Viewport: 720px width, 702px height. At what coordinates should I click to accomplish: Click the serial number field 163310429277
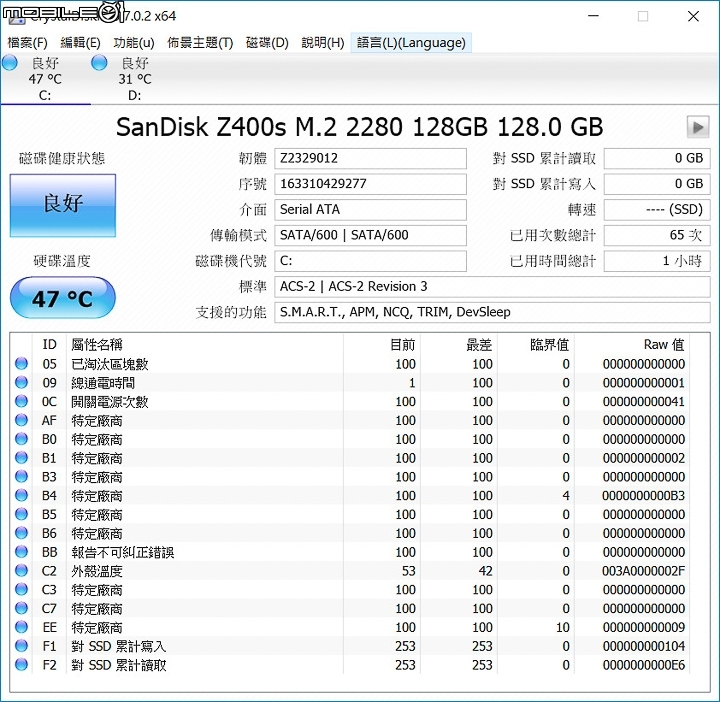click(370, 184)
